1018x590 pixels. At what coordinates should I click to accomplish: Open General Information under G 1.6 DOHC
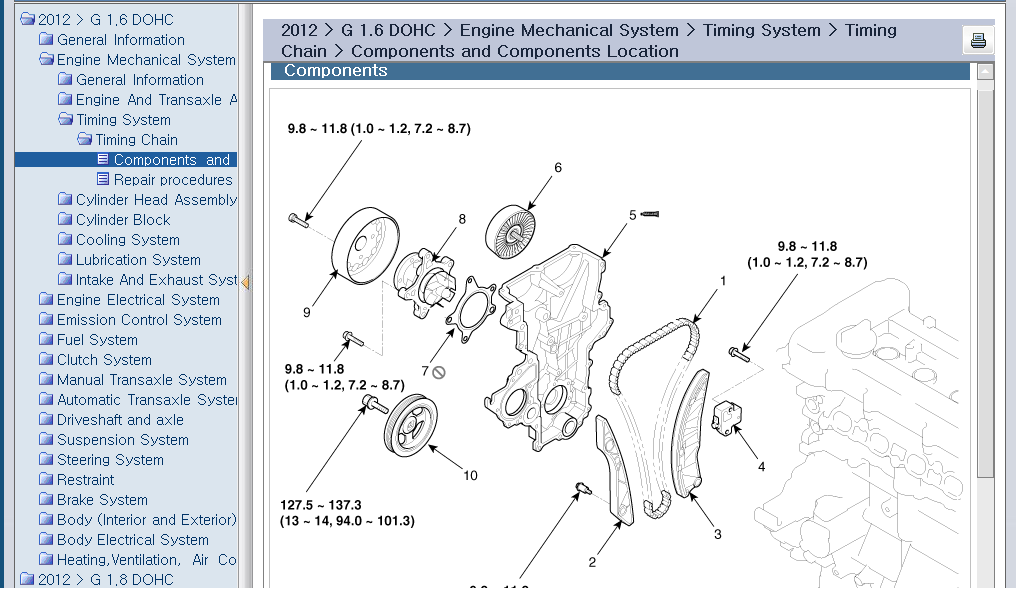121,40
